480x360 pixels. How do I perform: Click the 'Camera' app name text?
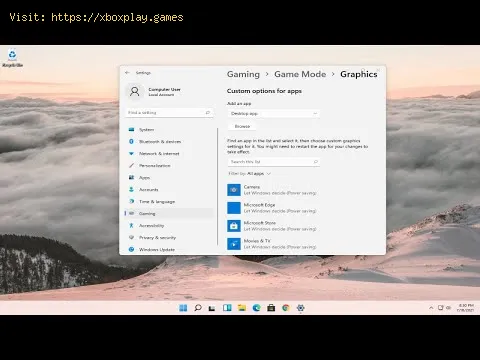[x=252, y=187]
